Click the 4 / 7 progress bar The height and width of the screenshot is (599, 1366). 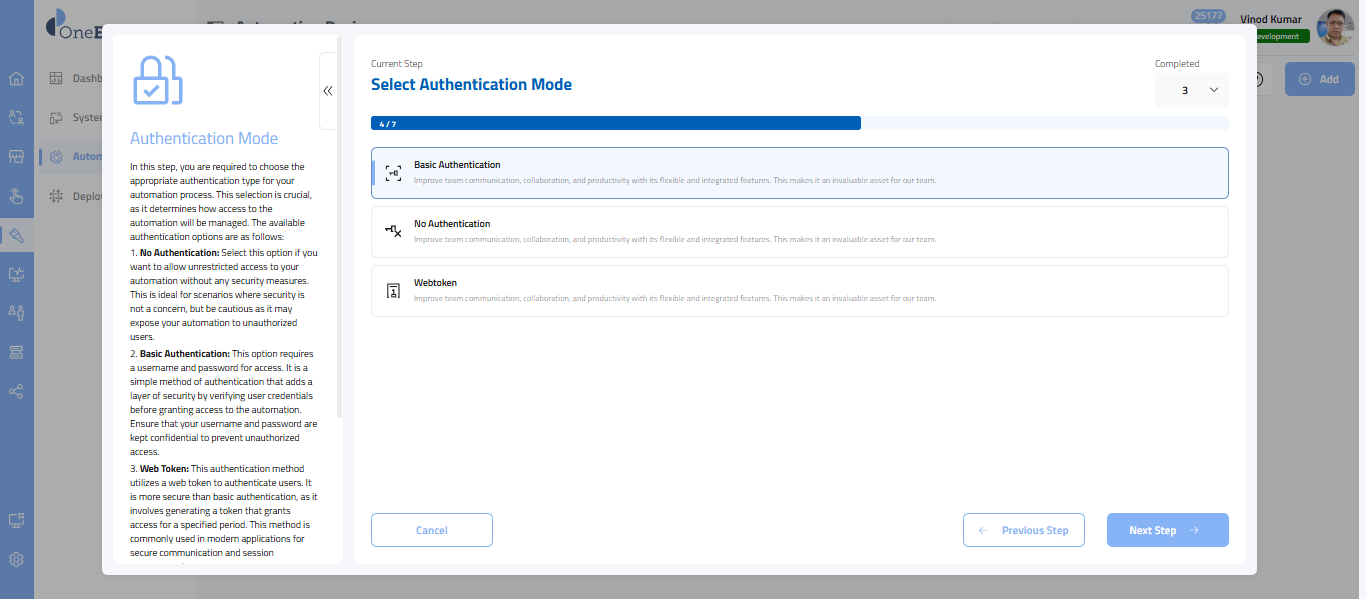click(615, 123)
